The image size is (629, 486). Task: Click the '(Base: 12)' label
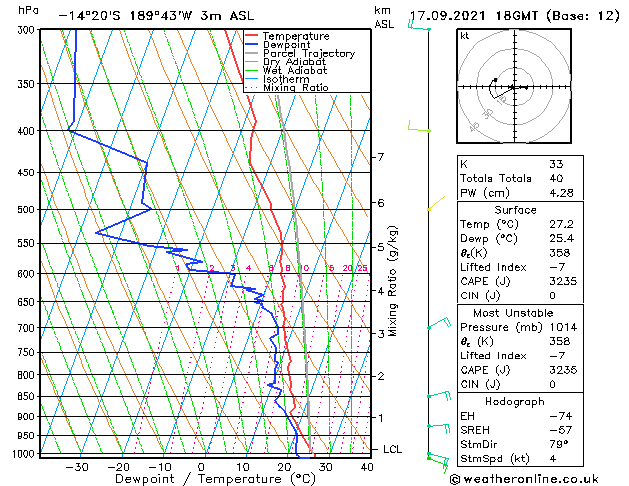583,16
